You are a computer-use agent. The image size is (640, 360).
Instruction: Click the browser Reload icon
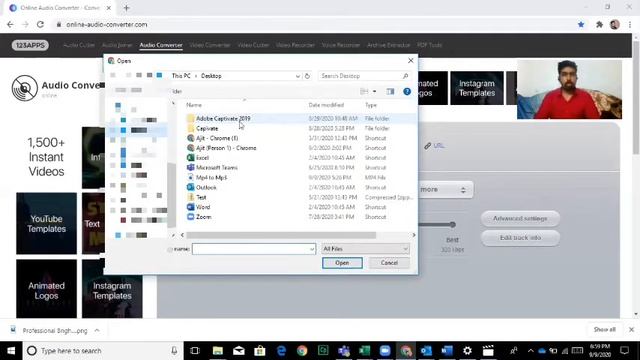(x=40, y=24)
